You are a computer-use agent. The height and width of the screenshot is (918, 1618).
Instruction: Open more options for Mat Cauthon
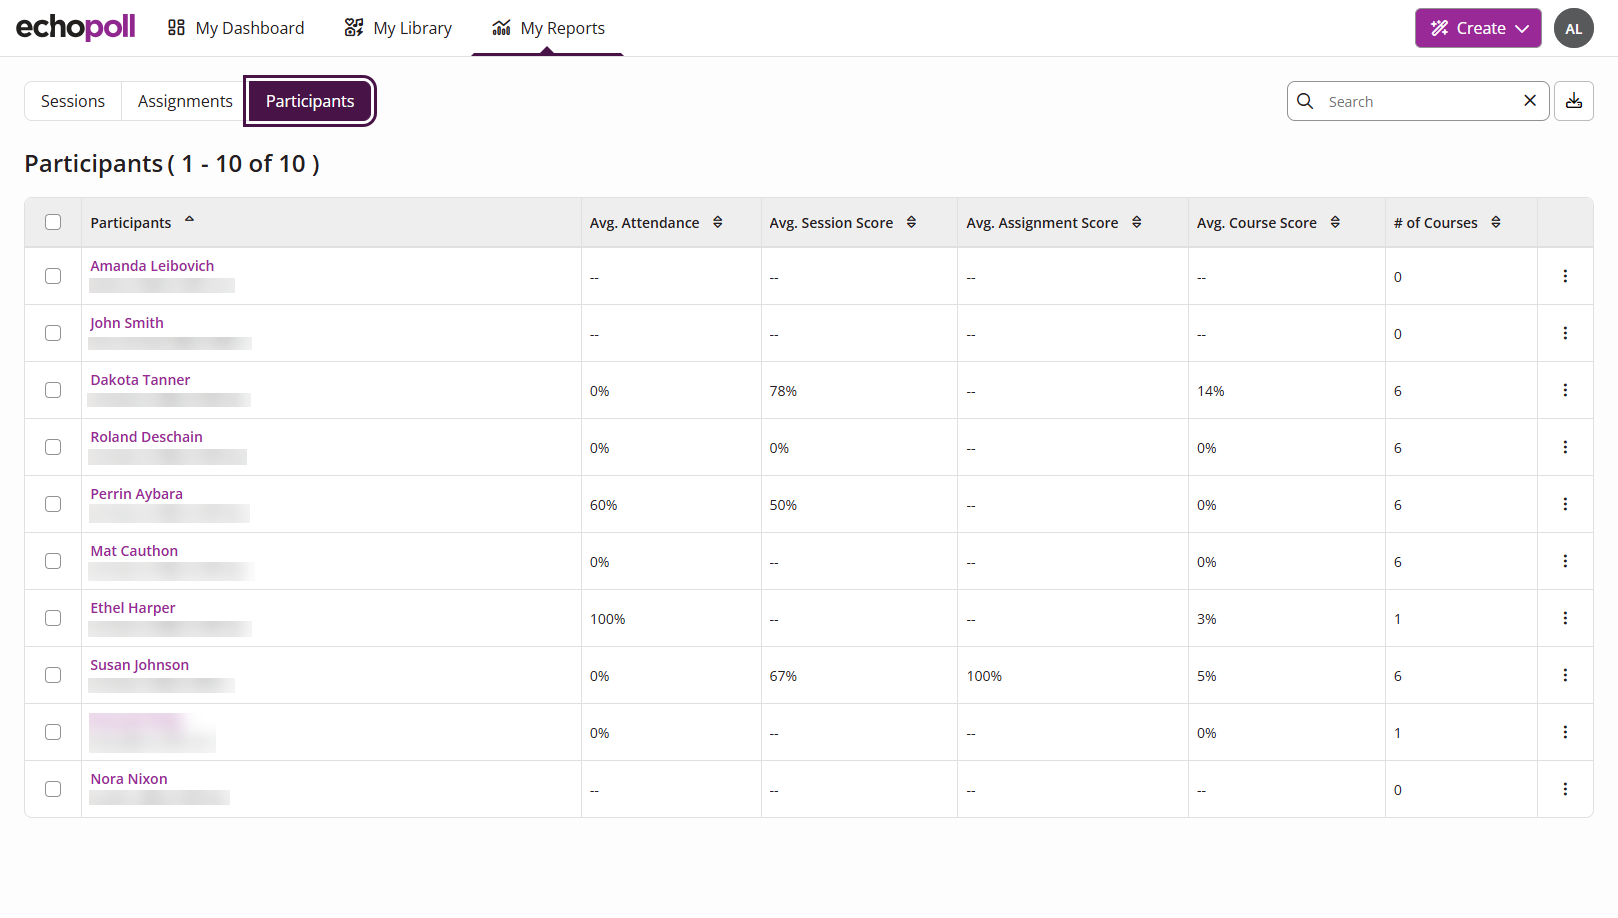[x=1565, y=561]
